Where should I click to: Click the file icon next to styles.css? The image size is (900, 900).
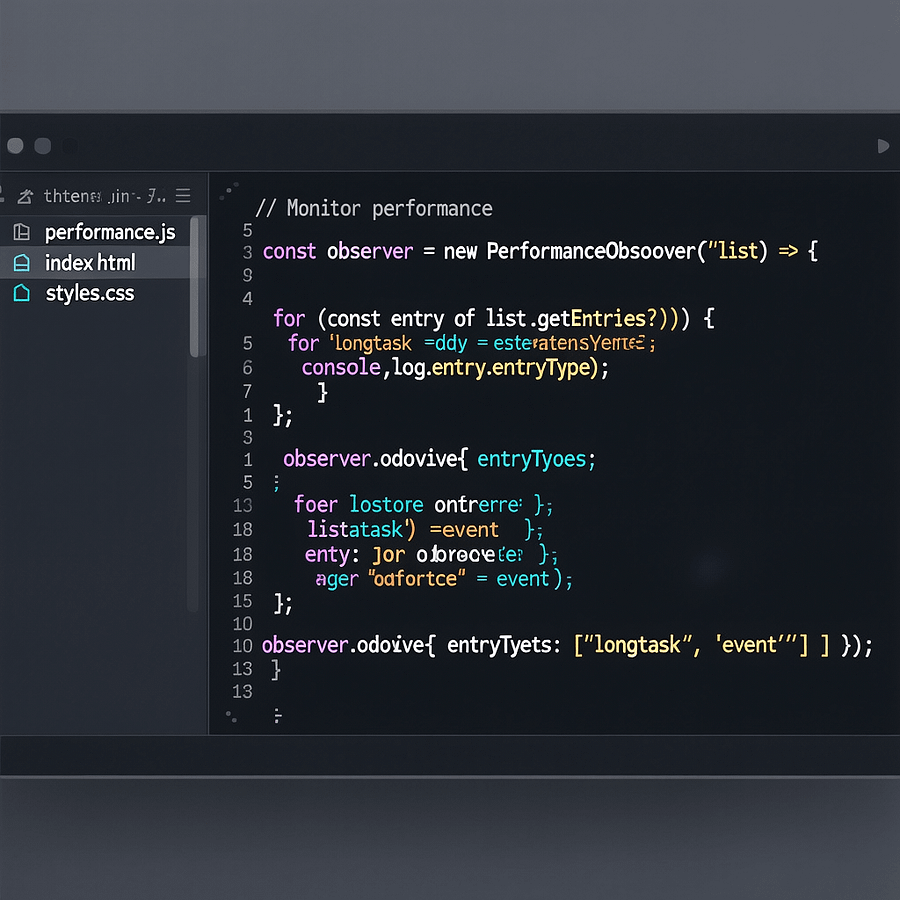coord(22,293)
